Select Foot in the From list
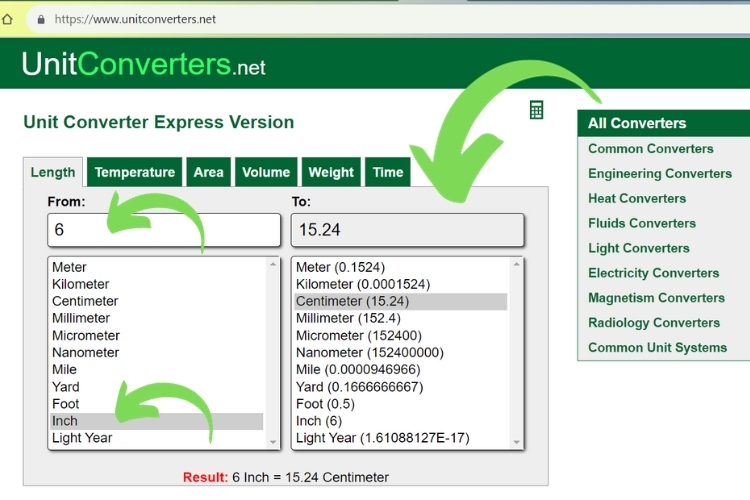 click(x=66, y=404)
